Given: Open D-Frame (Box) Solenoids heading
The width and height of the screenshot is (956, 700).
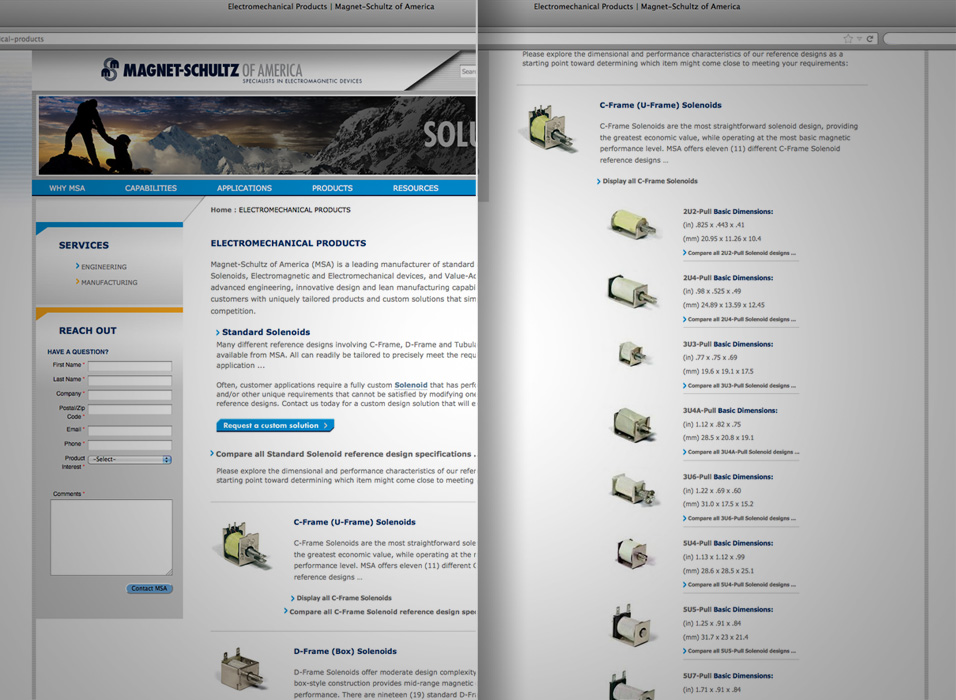Looking at the screenshot, I should [x=345, y=651].
